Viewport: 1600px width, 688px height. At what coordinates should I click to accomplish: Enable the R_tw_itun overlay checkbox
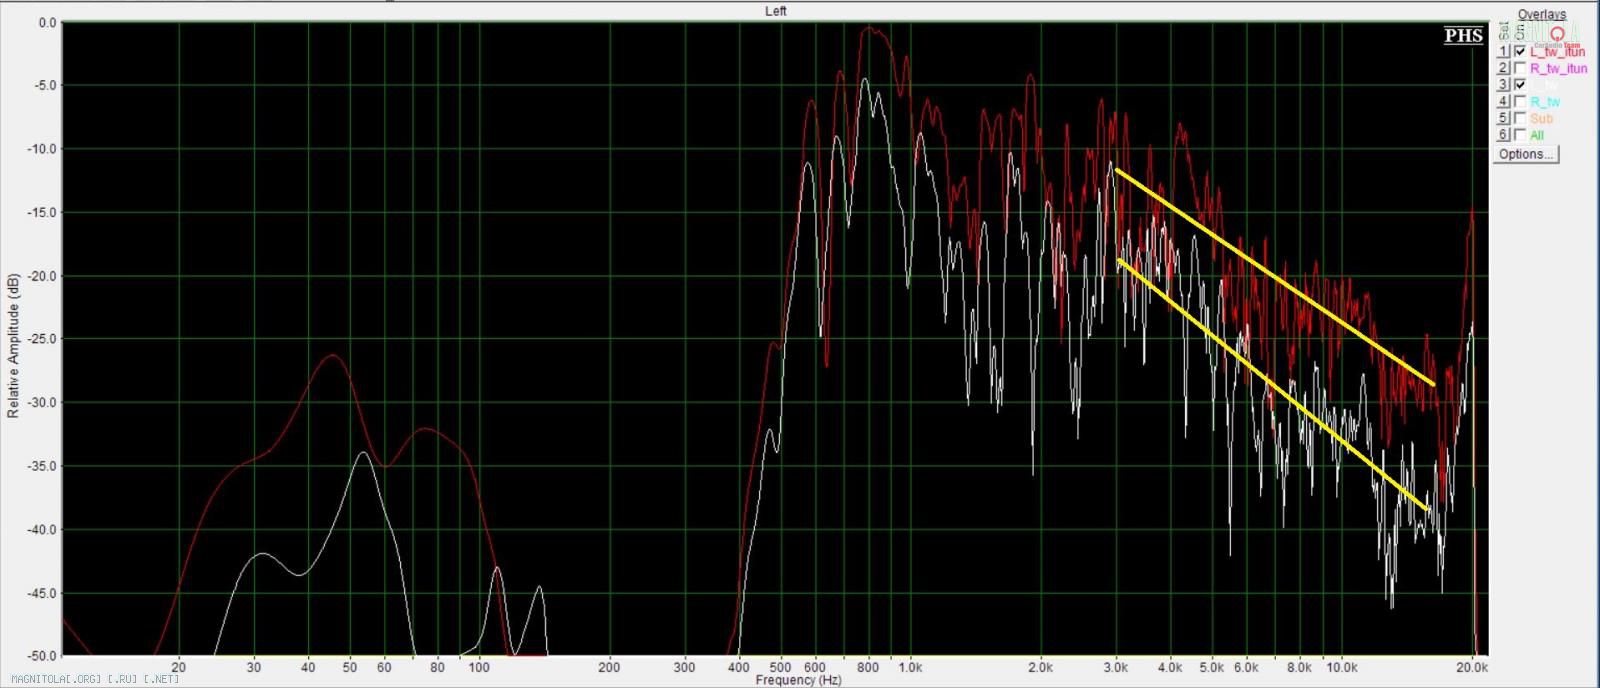pyautogui.click(x=1520, y=68)
